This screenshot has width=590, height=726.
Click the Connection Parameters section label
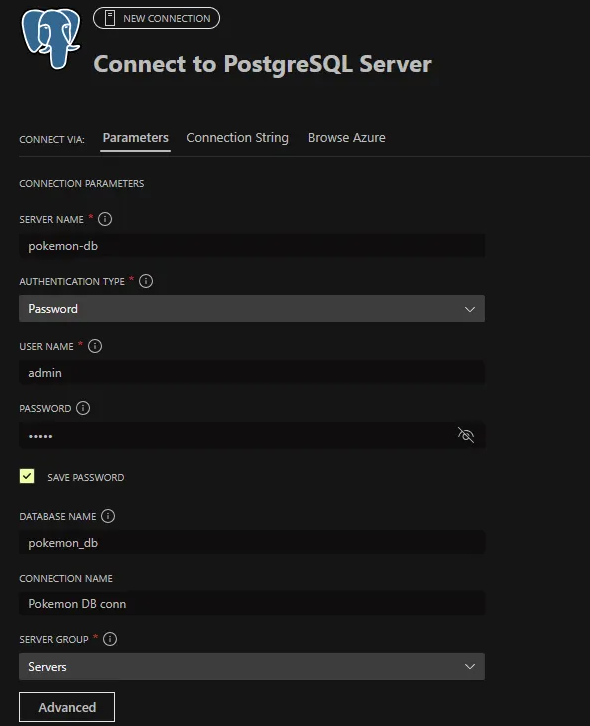click(82, 184)
